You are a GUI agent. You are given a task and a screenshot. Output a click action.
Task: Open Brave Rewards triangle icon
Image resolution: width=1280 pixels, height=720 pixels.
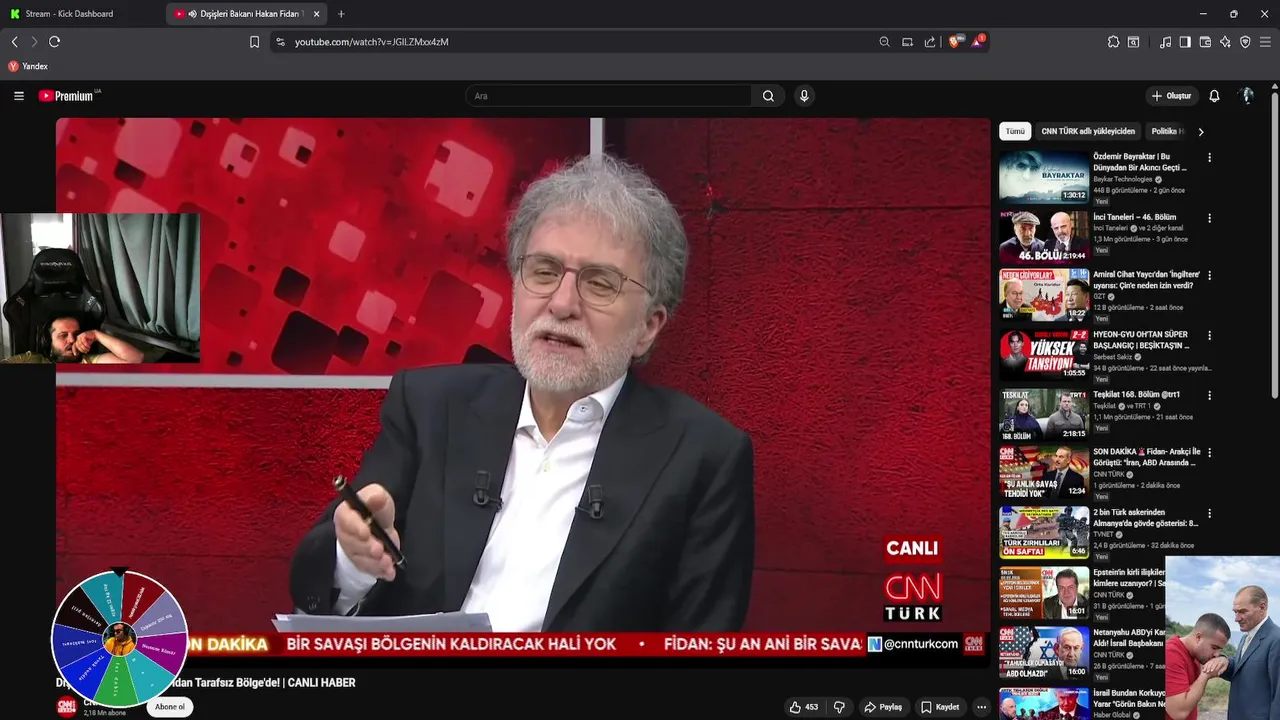(978, 42)
